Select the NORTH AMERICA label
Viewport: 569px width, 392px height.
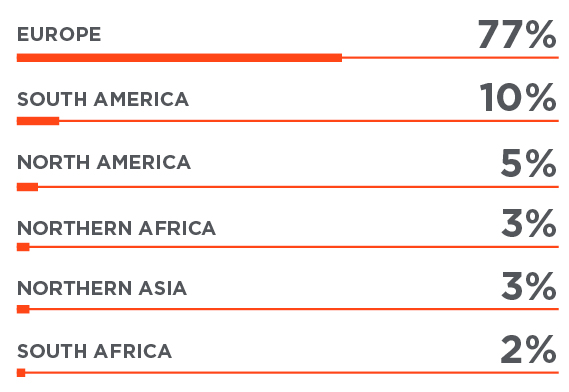[104, 162]
